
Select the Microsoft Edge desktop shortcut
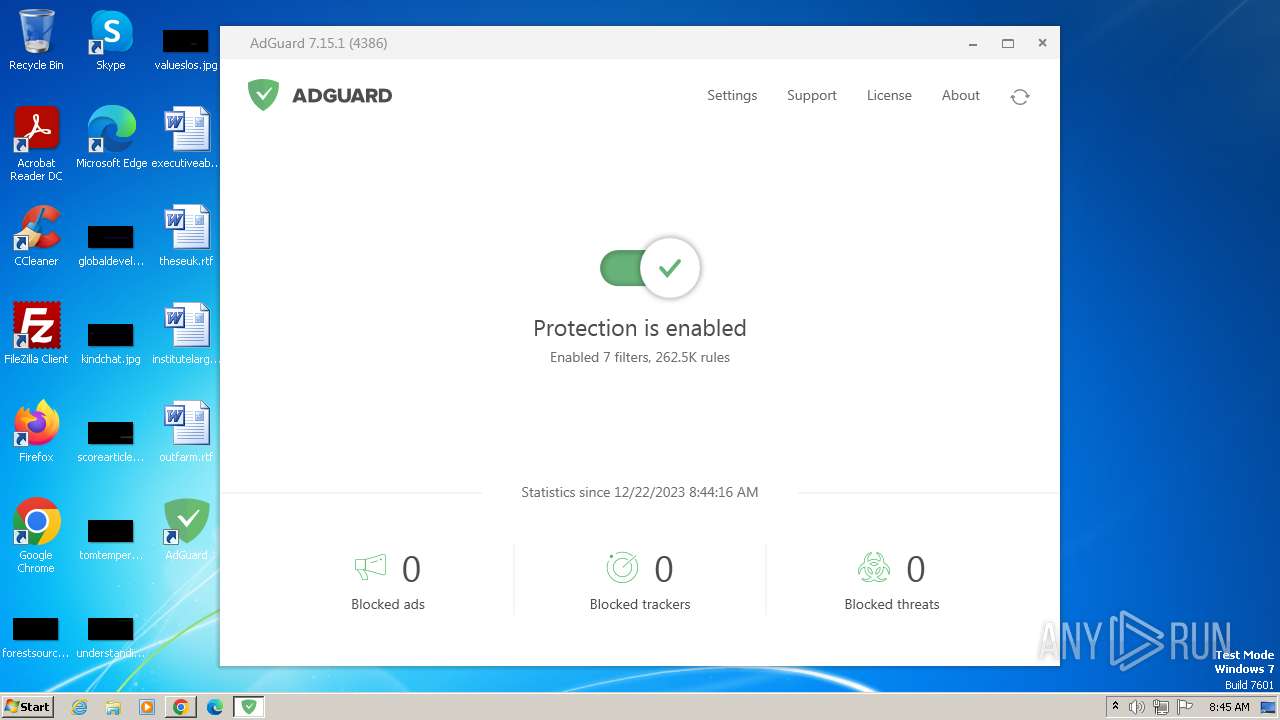click(111, 138)
